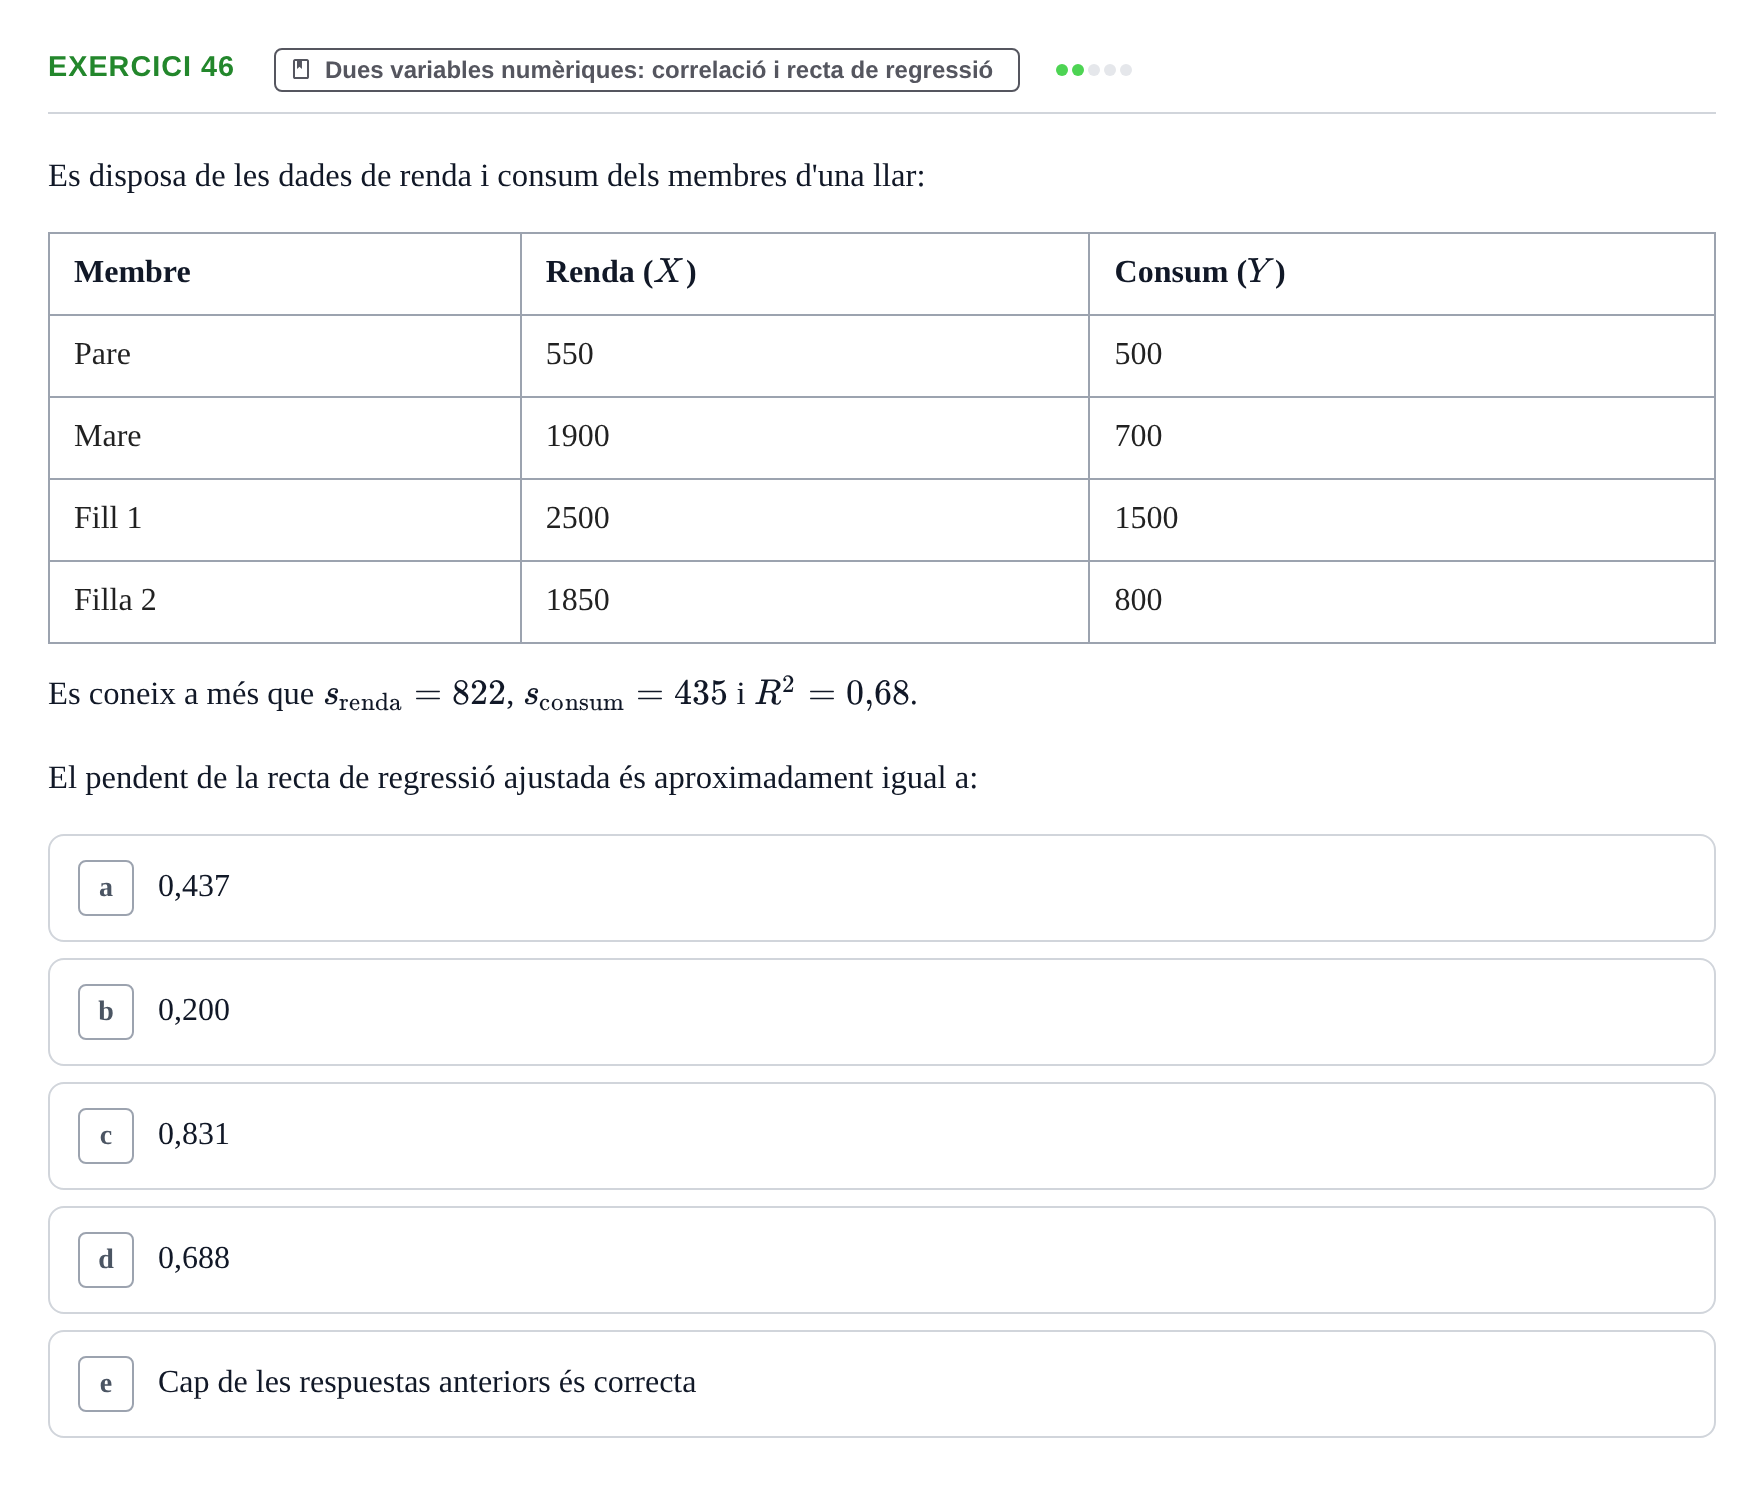Click the difficulty dots indicator
This screenshot has height=1488, width=1764.
(x=1093, y=70)
